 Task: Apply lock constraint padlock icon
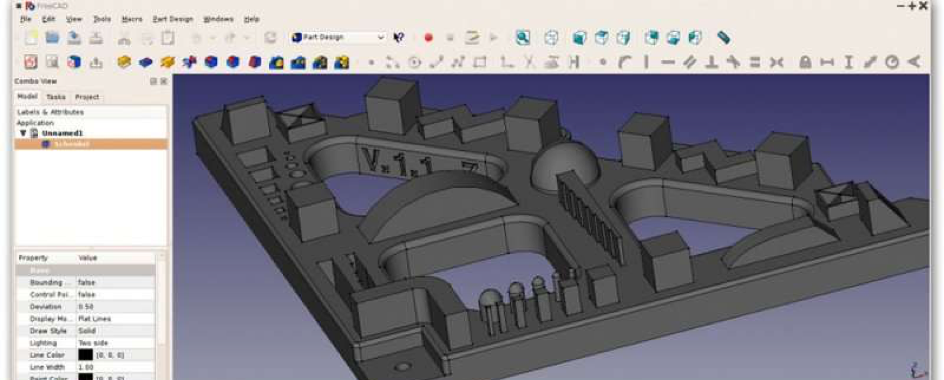[x=805, y=62]
